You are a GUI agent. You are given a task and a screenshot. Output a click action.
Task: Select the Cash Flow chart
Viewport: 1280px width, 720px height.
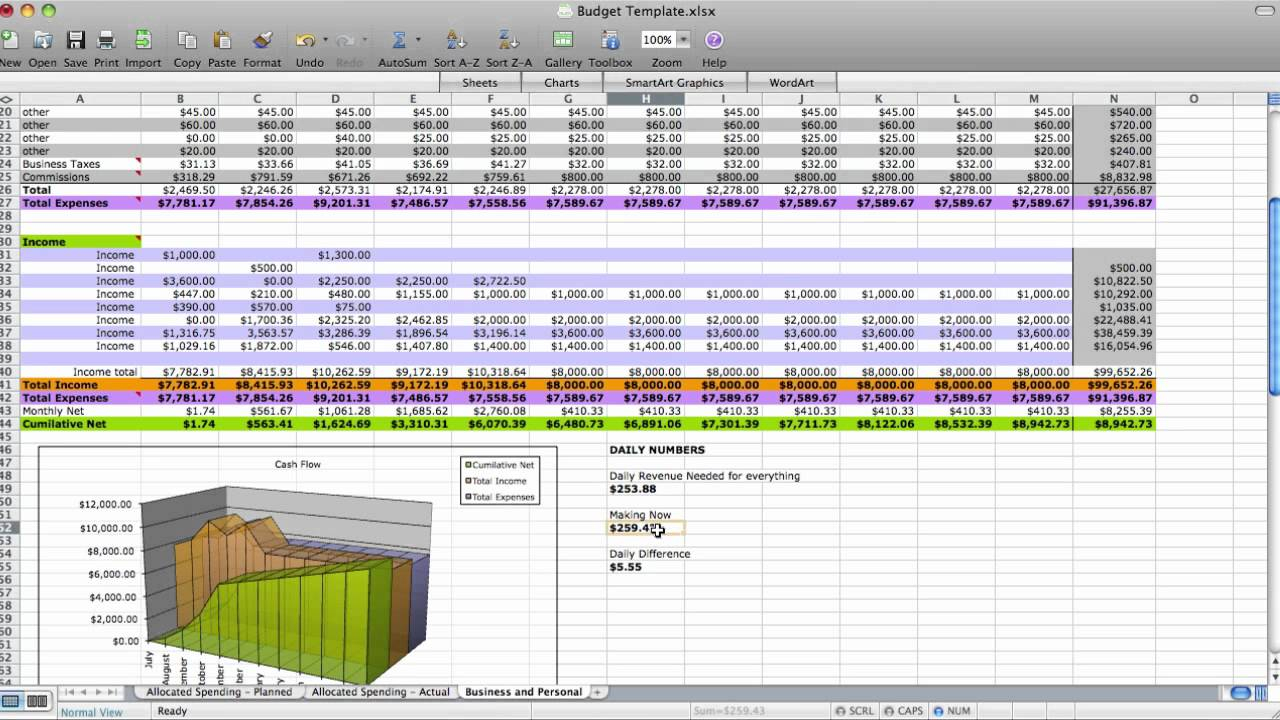[x=297, y=560]
